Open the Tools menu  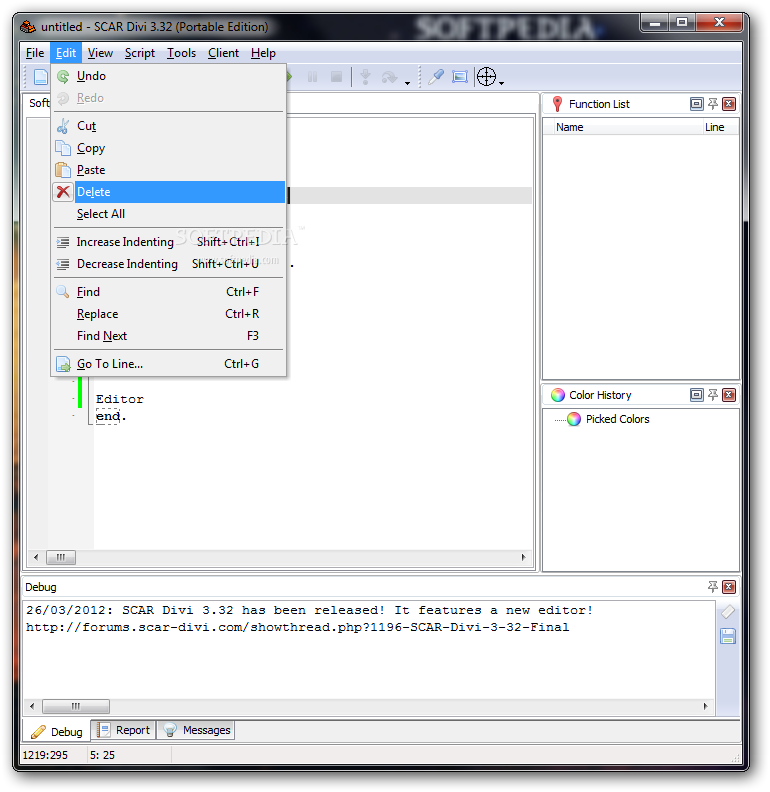coord(181,53)
